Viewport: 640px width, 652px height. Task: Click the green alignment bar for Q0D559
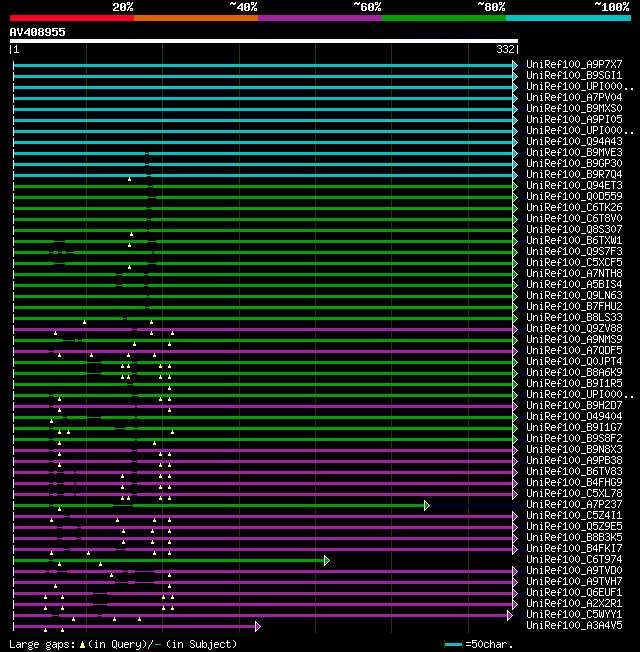pos(263,197)
